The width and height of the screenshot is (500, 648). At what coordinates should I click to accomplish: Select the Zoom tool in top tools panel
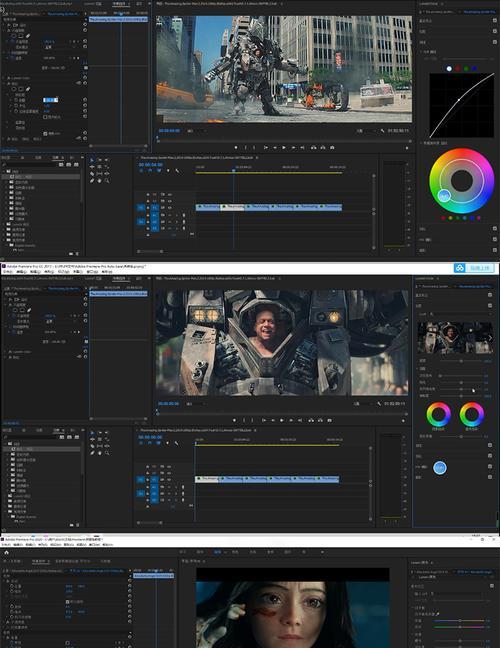tap(107, 181)
